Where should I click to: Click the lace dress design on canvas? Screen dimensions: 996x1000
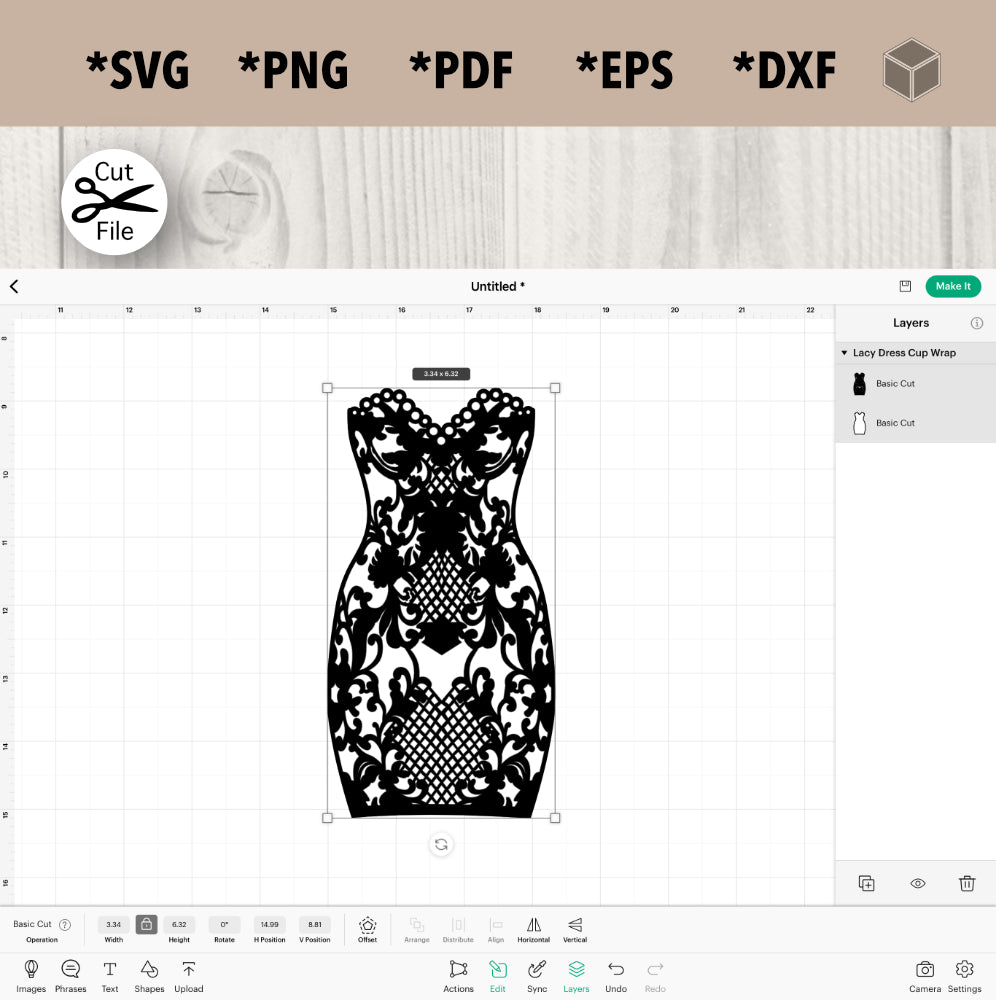pos(441,603)
